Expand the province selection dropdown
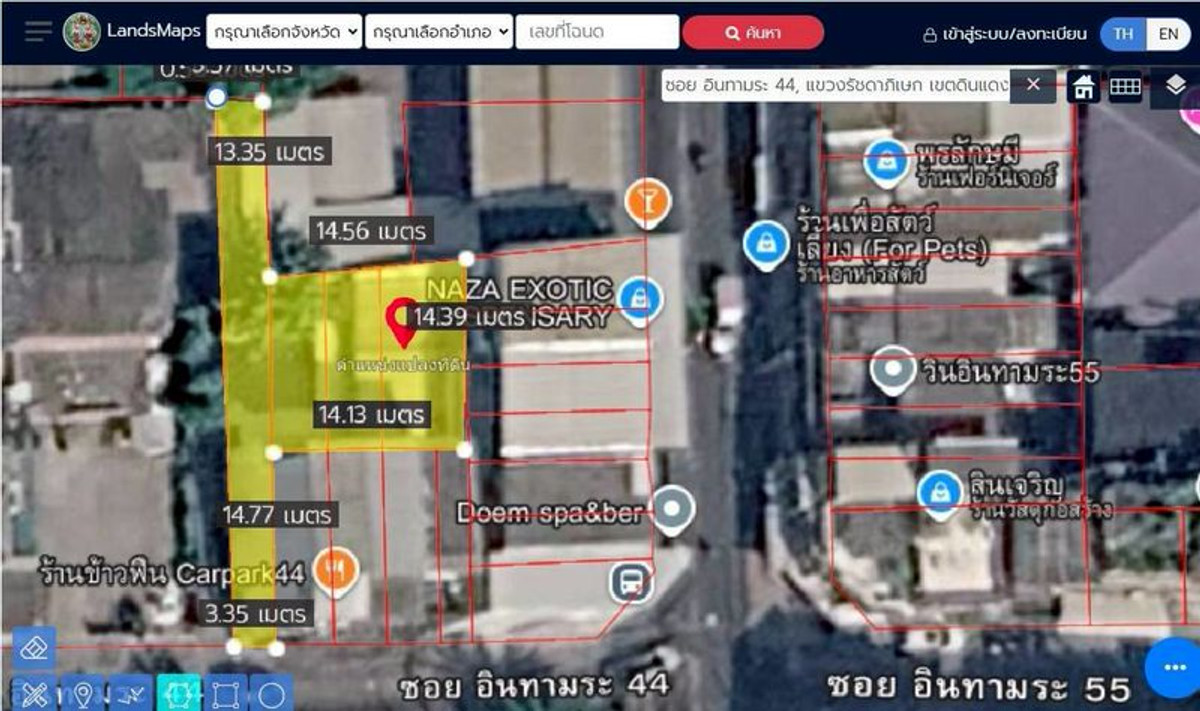Screen dimensions: 1200x711 pyautogui.click(x=284, y=32)
